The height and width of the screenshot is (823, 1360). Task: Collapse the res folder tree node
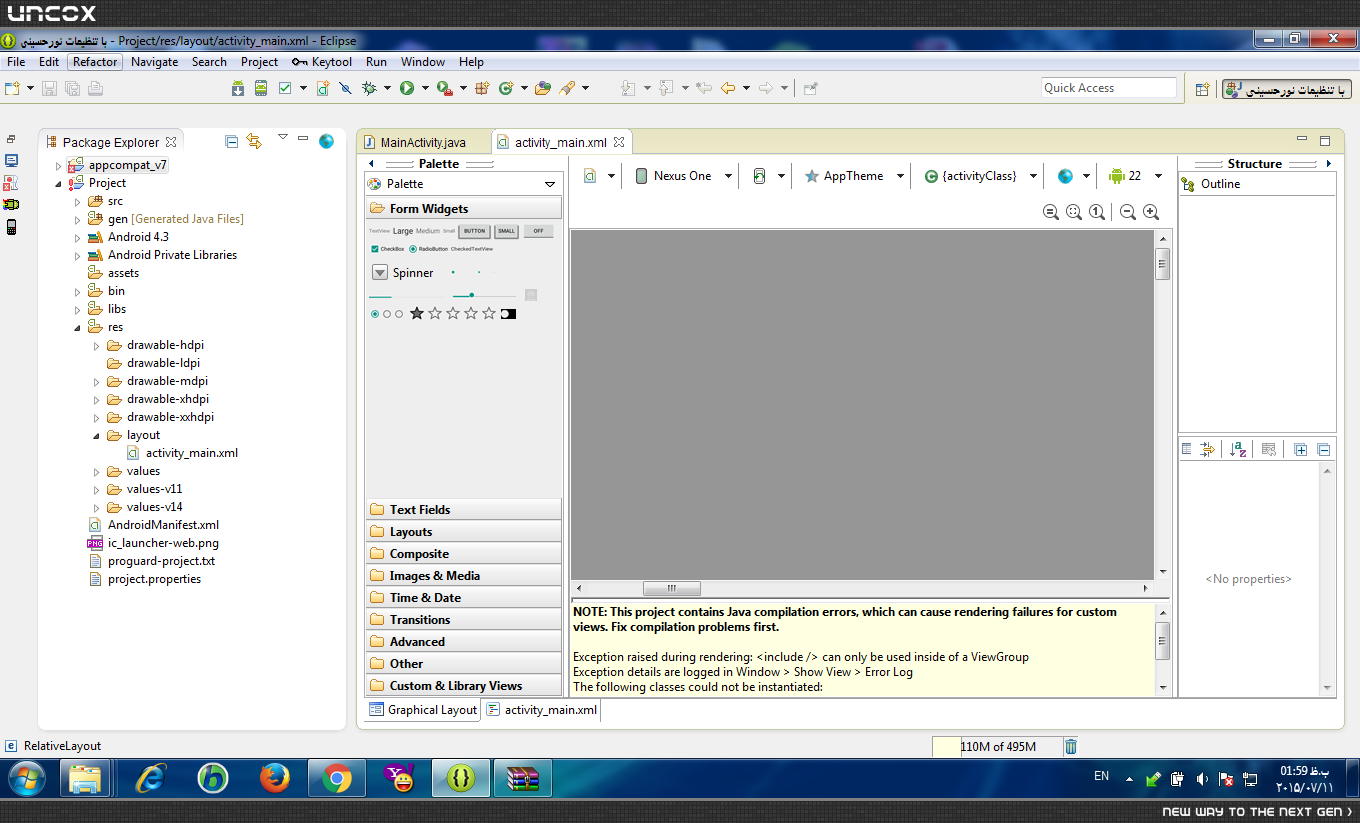[78, 327]
